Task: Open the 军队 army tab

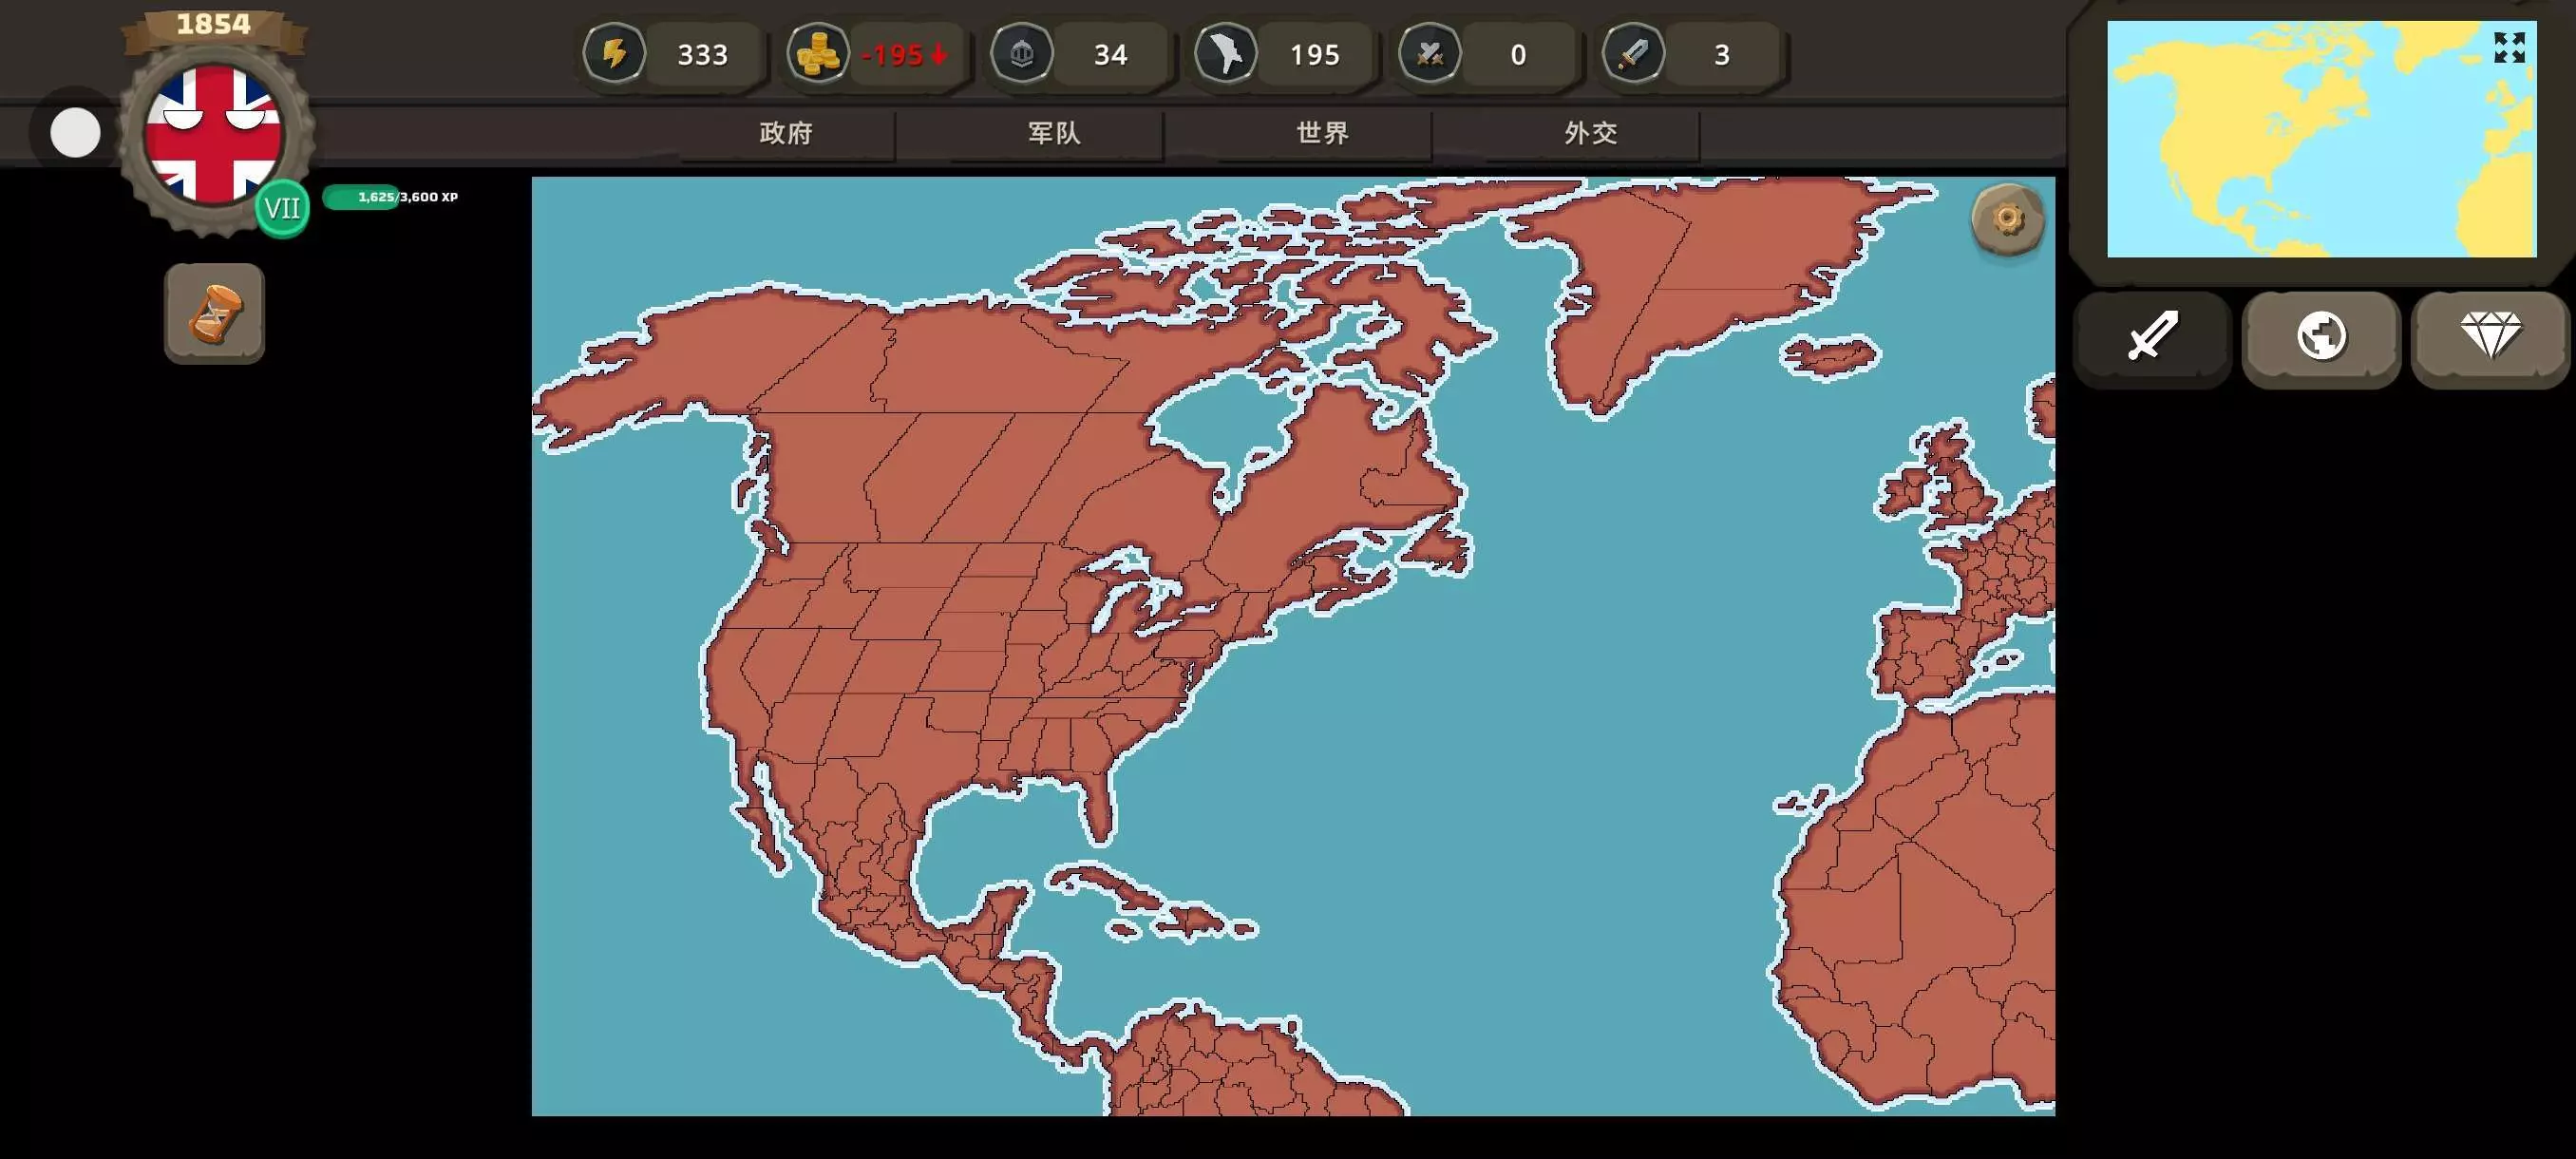Action: tap(1054, 133)
